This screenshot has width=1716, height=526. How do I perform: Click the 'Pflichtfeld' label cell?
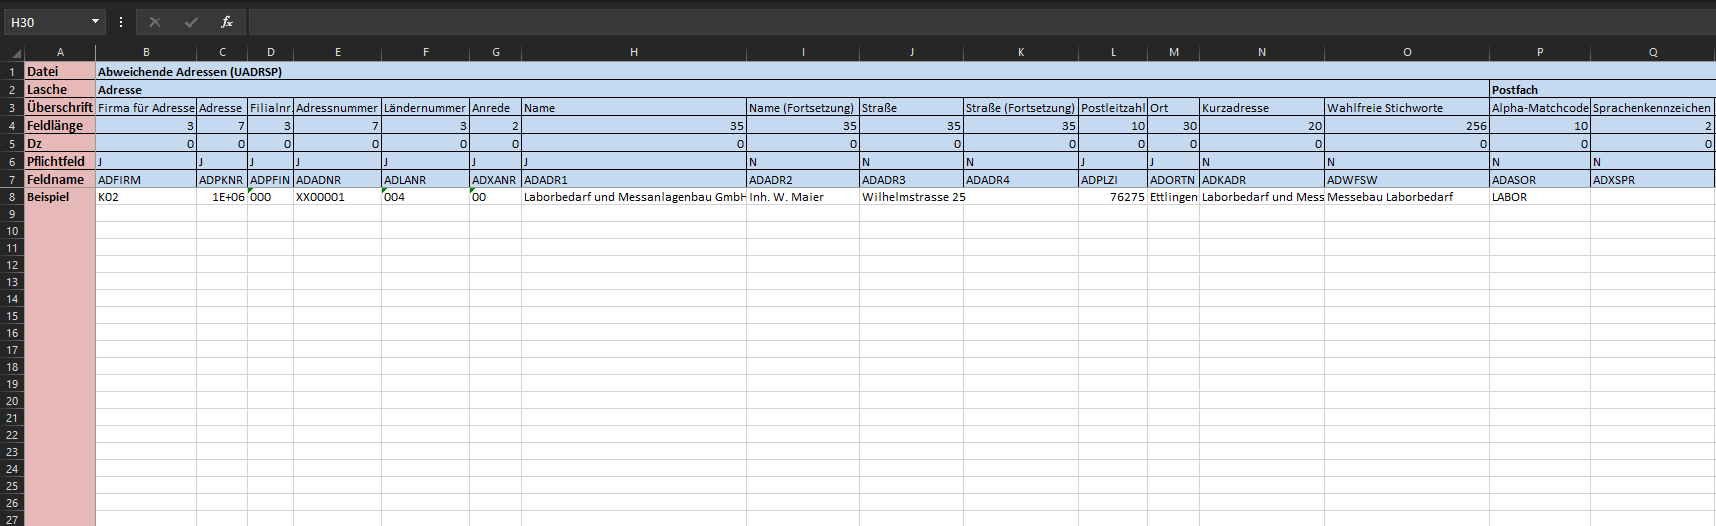click(x=60, y=162)
